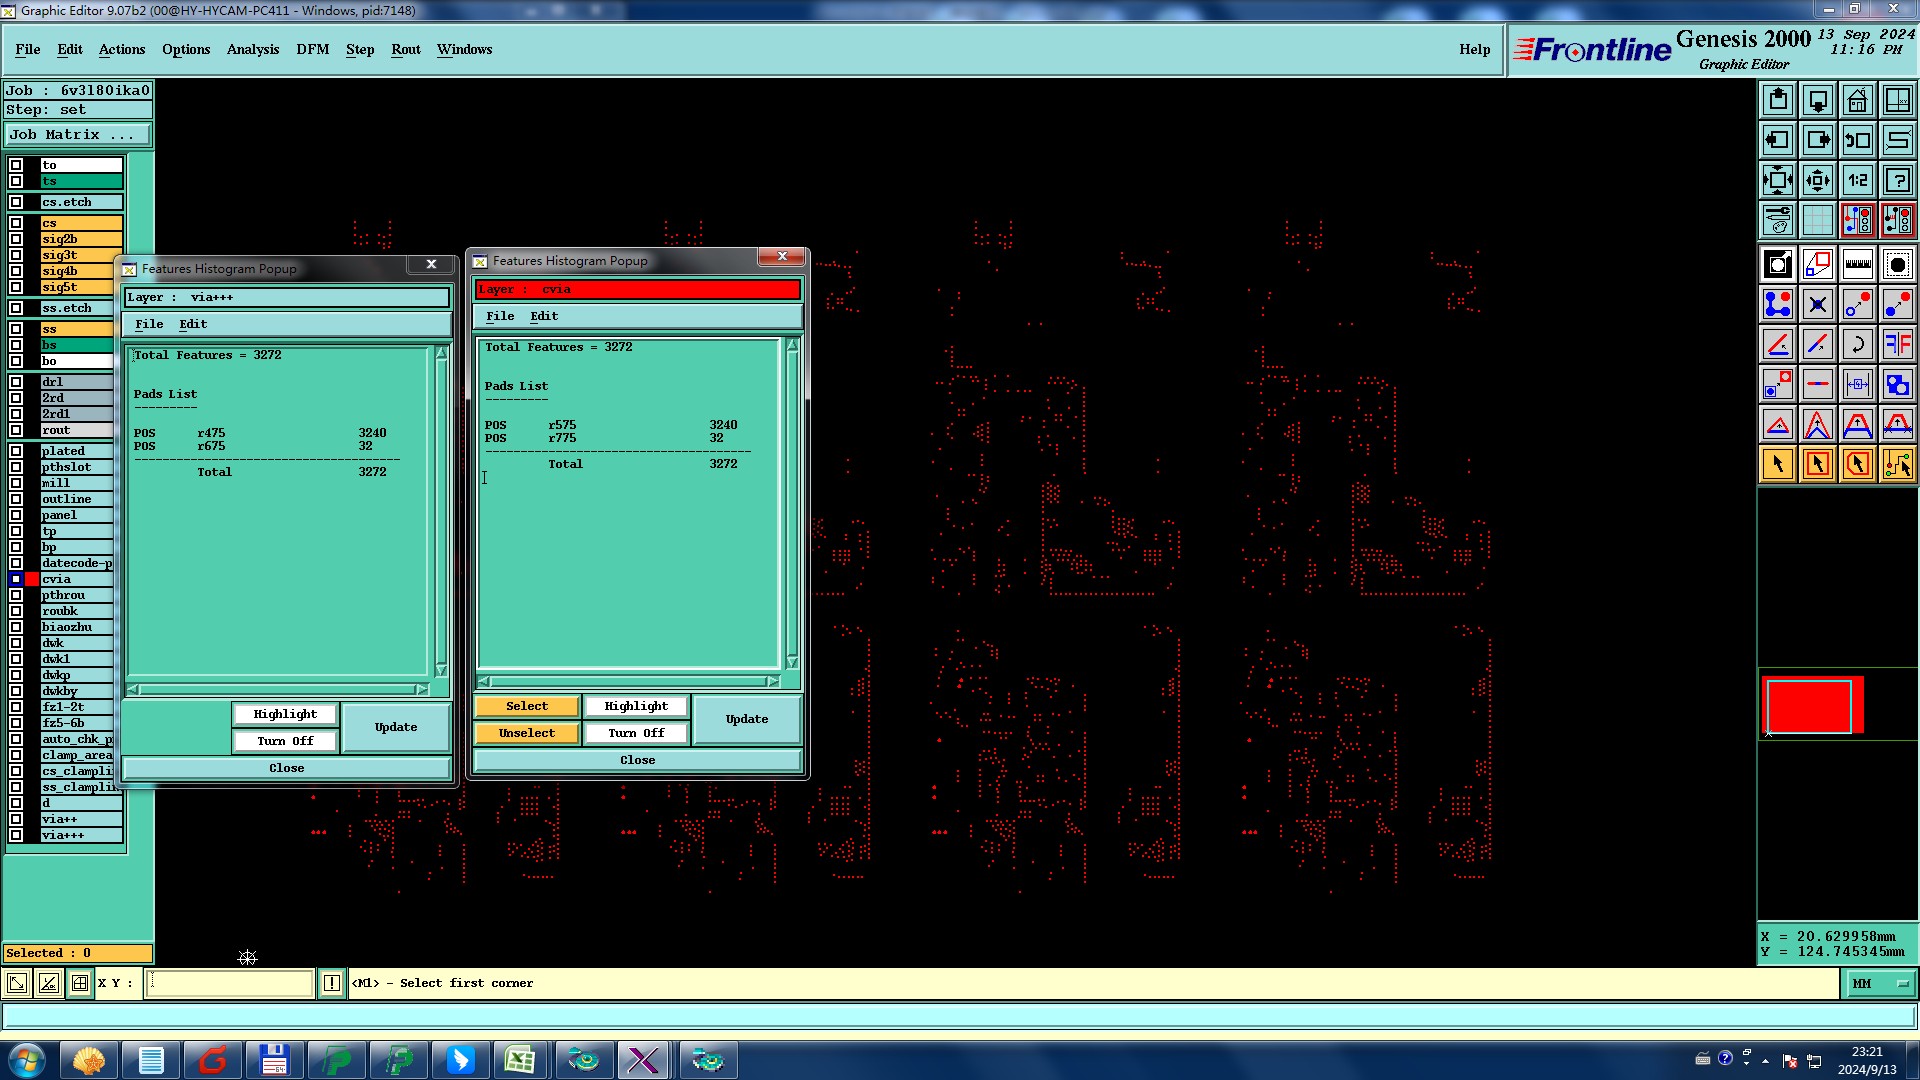The image size is (1920, 1080).
Task: Choose the net selection arrow tool
Action: (x=1897, y=464)
